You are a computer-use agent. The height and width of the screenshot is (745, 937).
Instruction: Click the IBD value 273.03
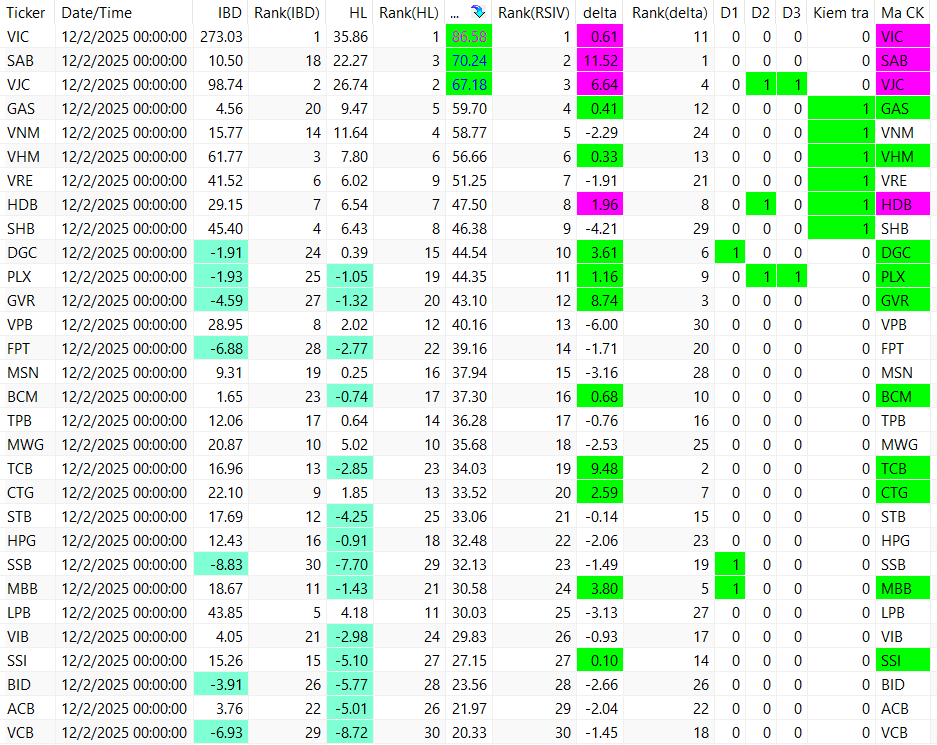point(221,36)
